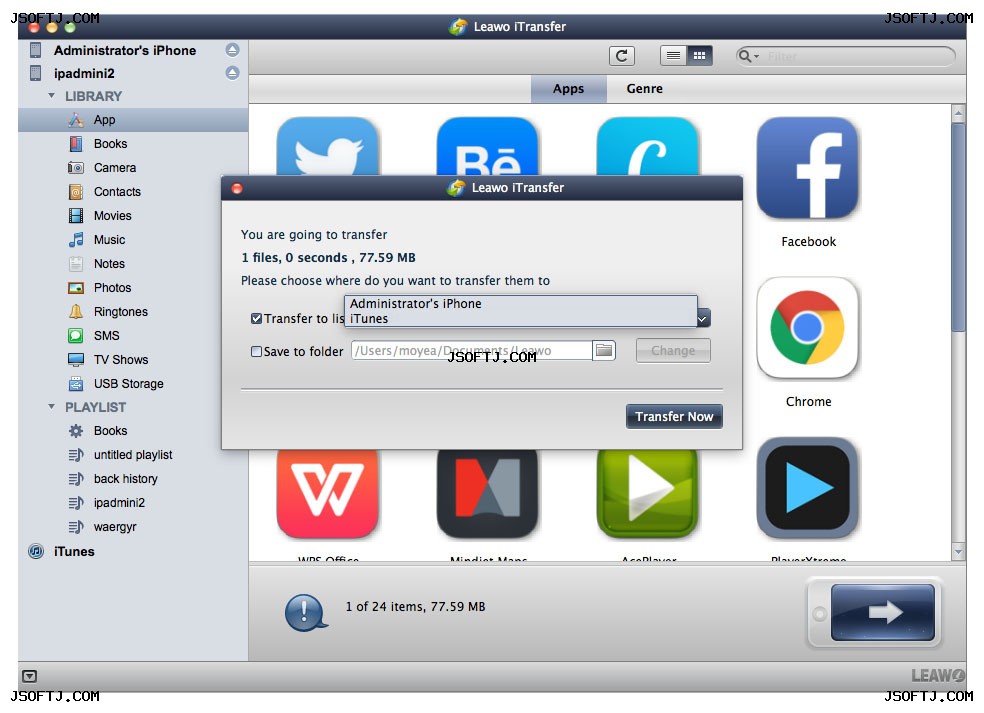Open the TV Shows icon
Viewport: 984px width, 713px height.
76,360
